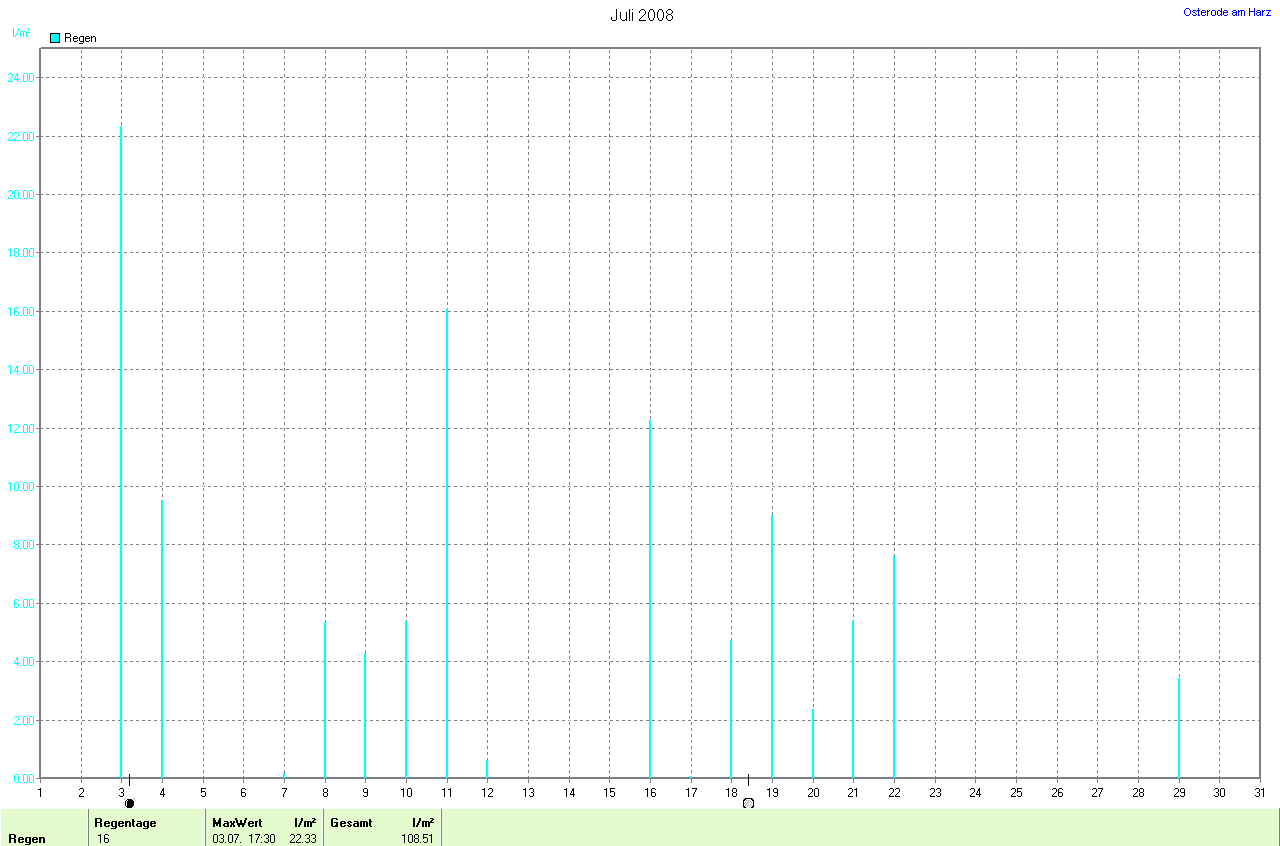The width and height of the screenshot is (1280, 846).
Task: Click day 31 on the x-axis
Action: coord(1259,793)
